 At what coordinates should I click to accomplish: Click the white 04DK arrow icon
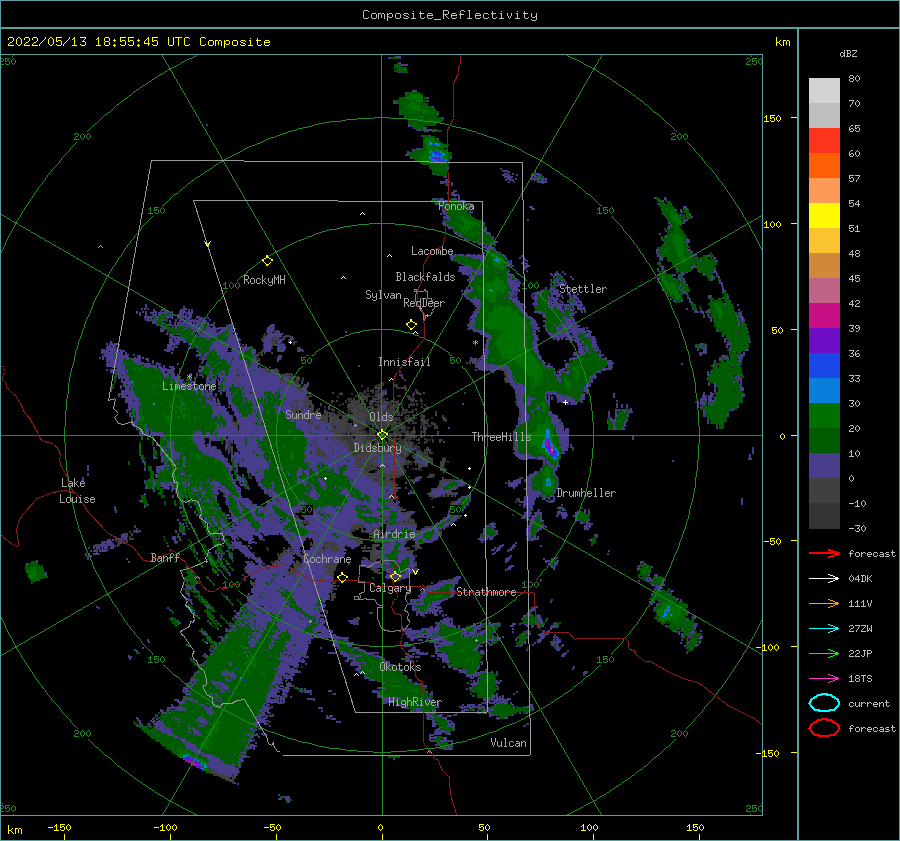[824, 579]
